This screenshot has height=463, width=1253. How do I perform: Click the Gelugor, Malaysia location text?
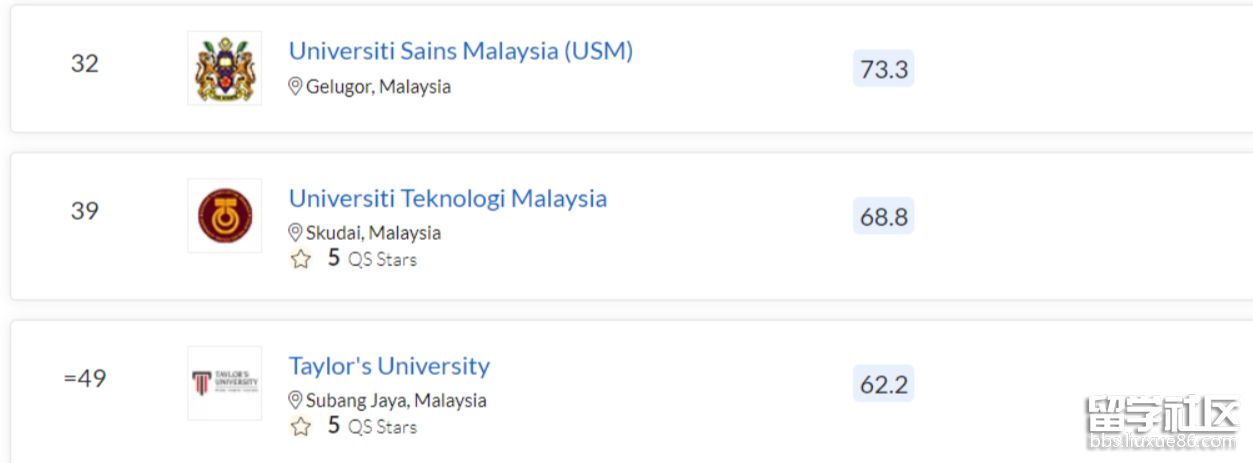click(x=378, y=87)
